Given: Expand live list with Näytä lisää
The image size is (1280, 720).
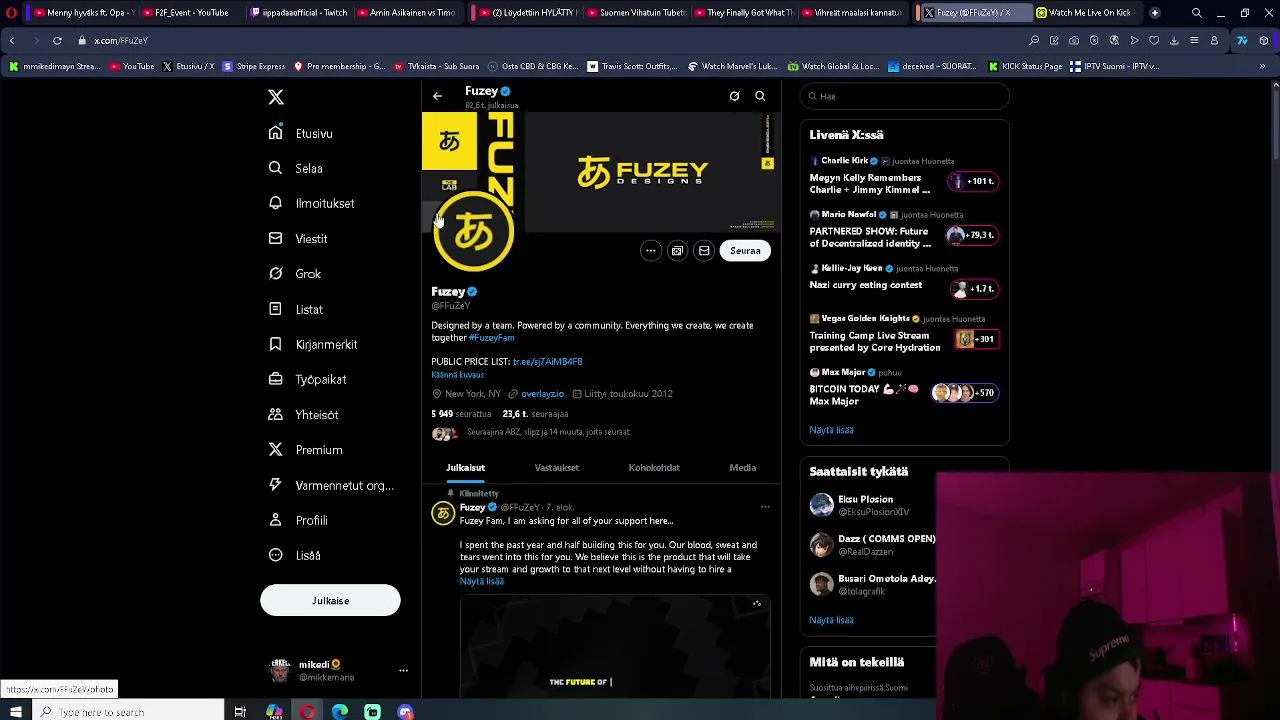Looking at the screenshot, I should tap(831, 430).
